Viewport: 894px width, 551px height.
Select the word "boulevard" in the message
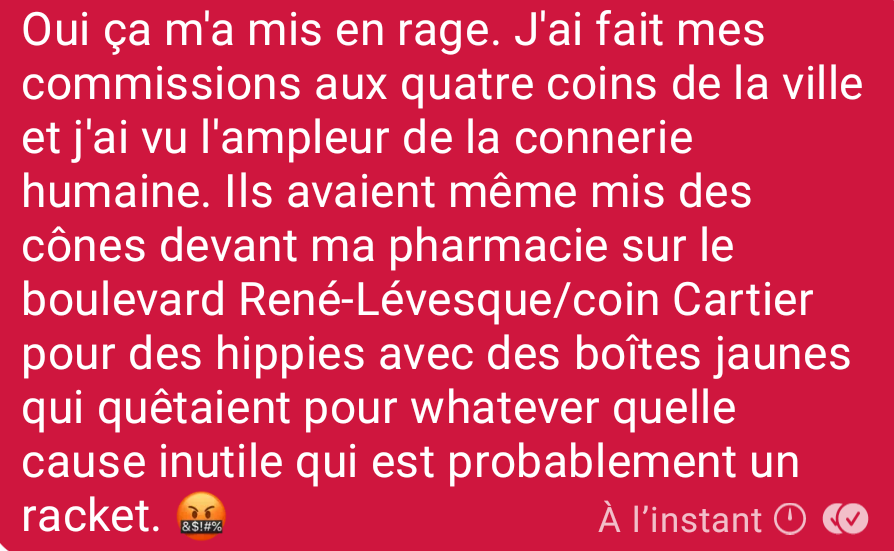(x=123, y=300)
